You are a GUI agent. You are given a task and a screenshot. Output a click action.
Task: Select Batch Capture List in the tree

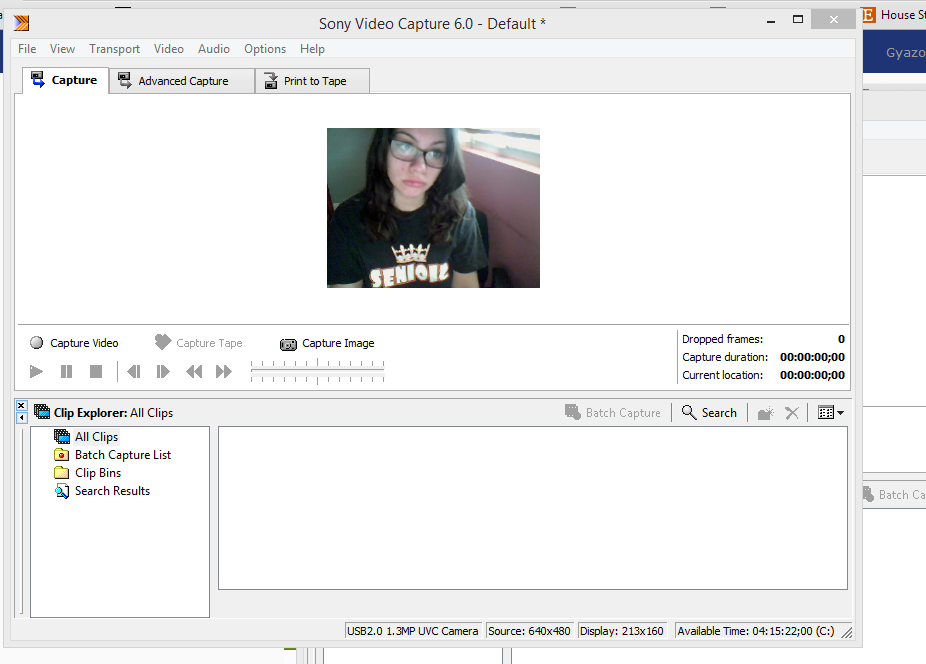[112, 455]
